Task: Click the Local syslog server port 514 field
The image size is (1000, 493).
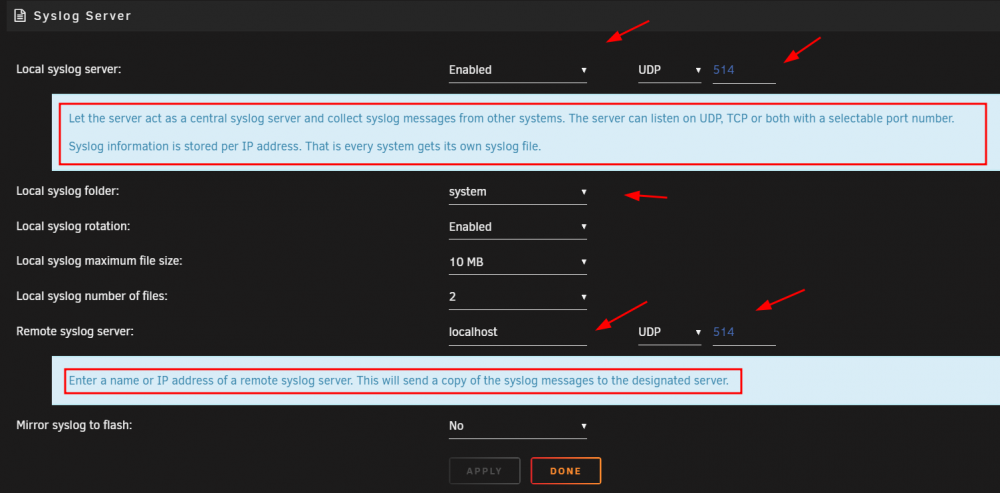Action: pos(744,70)
